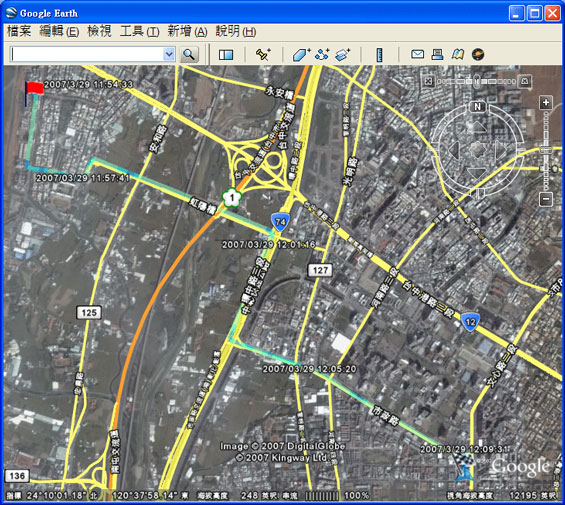Click the 文心路二段 road label
The image size is (565, 505).
tap(503, 366)
